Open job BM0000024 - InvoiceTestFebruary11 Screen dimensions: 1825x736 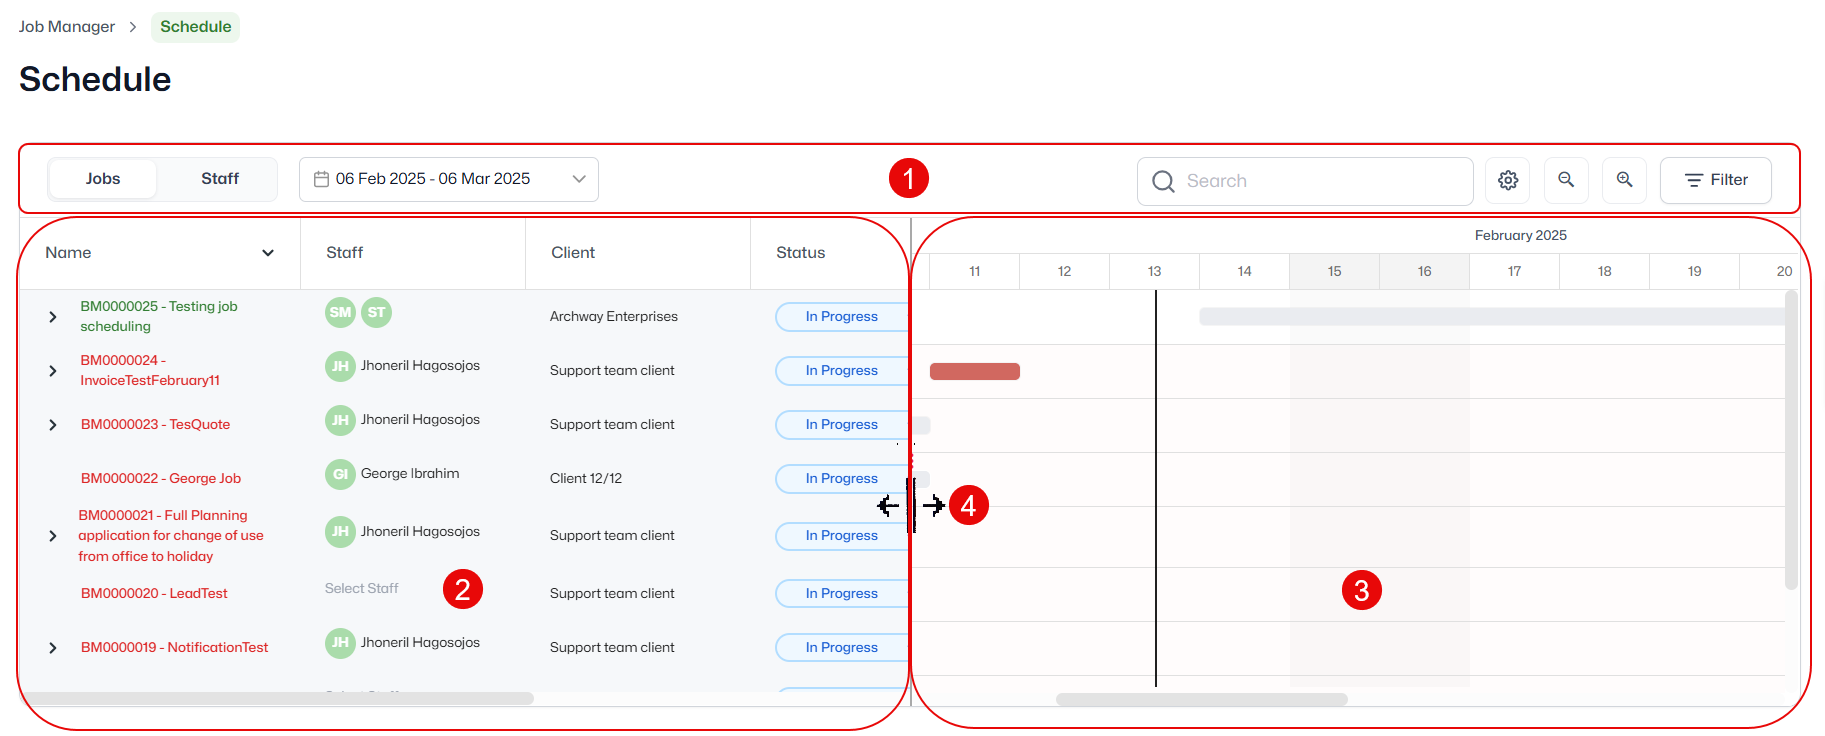[150, 370]
